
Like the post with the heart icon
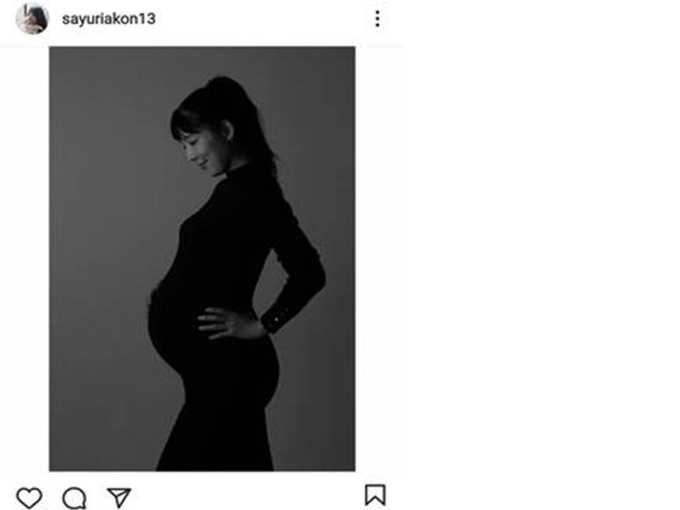click(x=29, y=497)
